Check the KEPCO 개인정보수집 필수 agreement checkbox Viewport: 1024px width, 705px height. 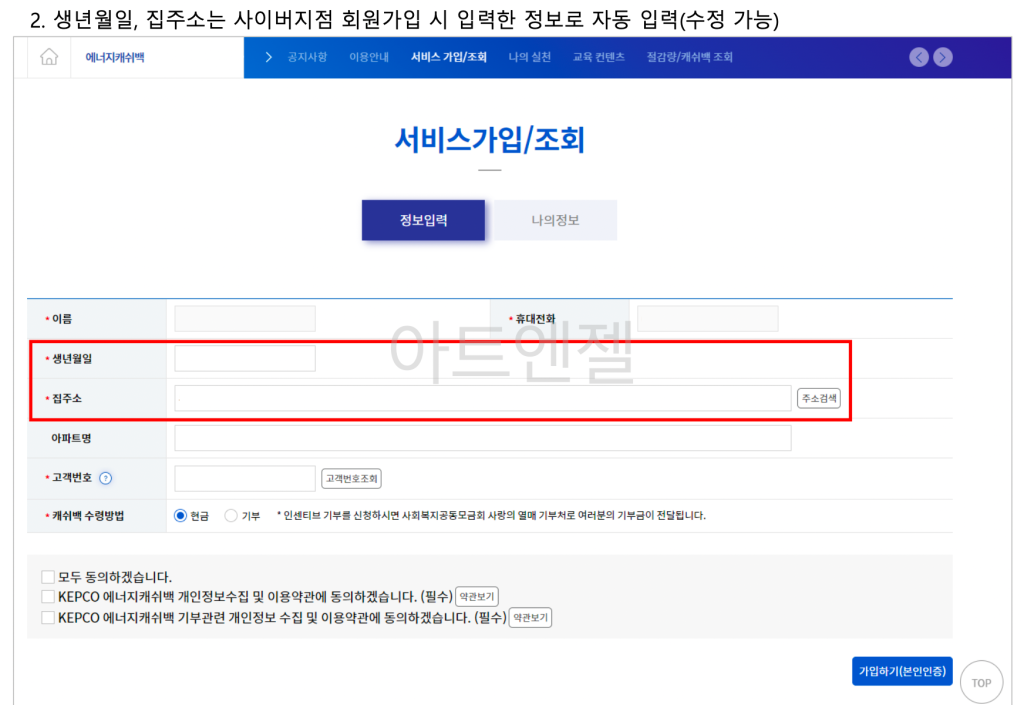tap(47, 597)
